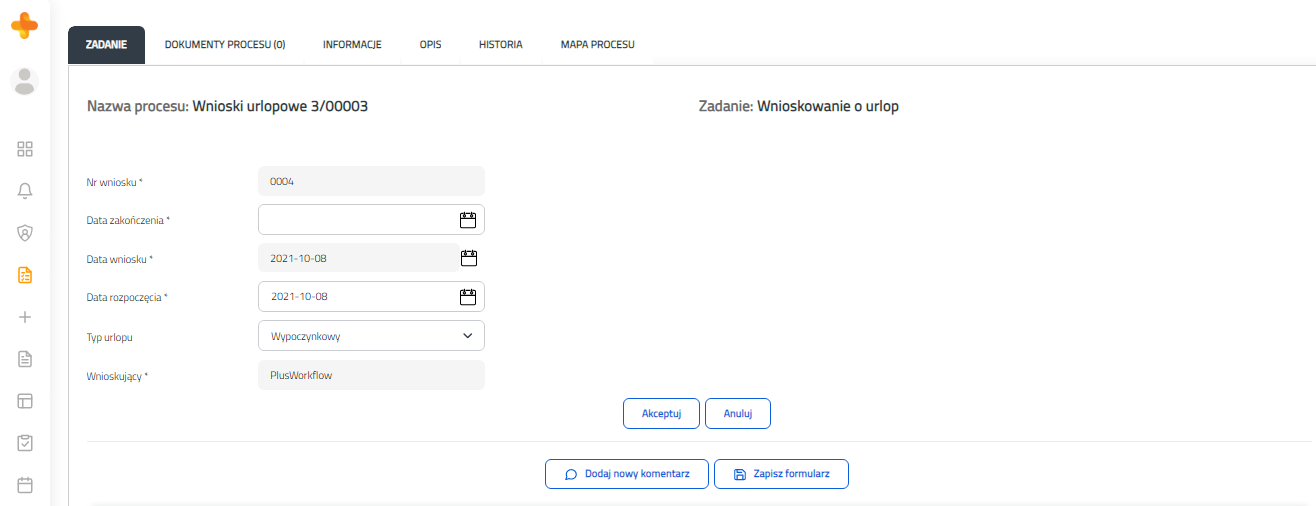Switch to the Historia tab
The width and height of the screenshot is (1316, 506).
click(x=500, y=45)
